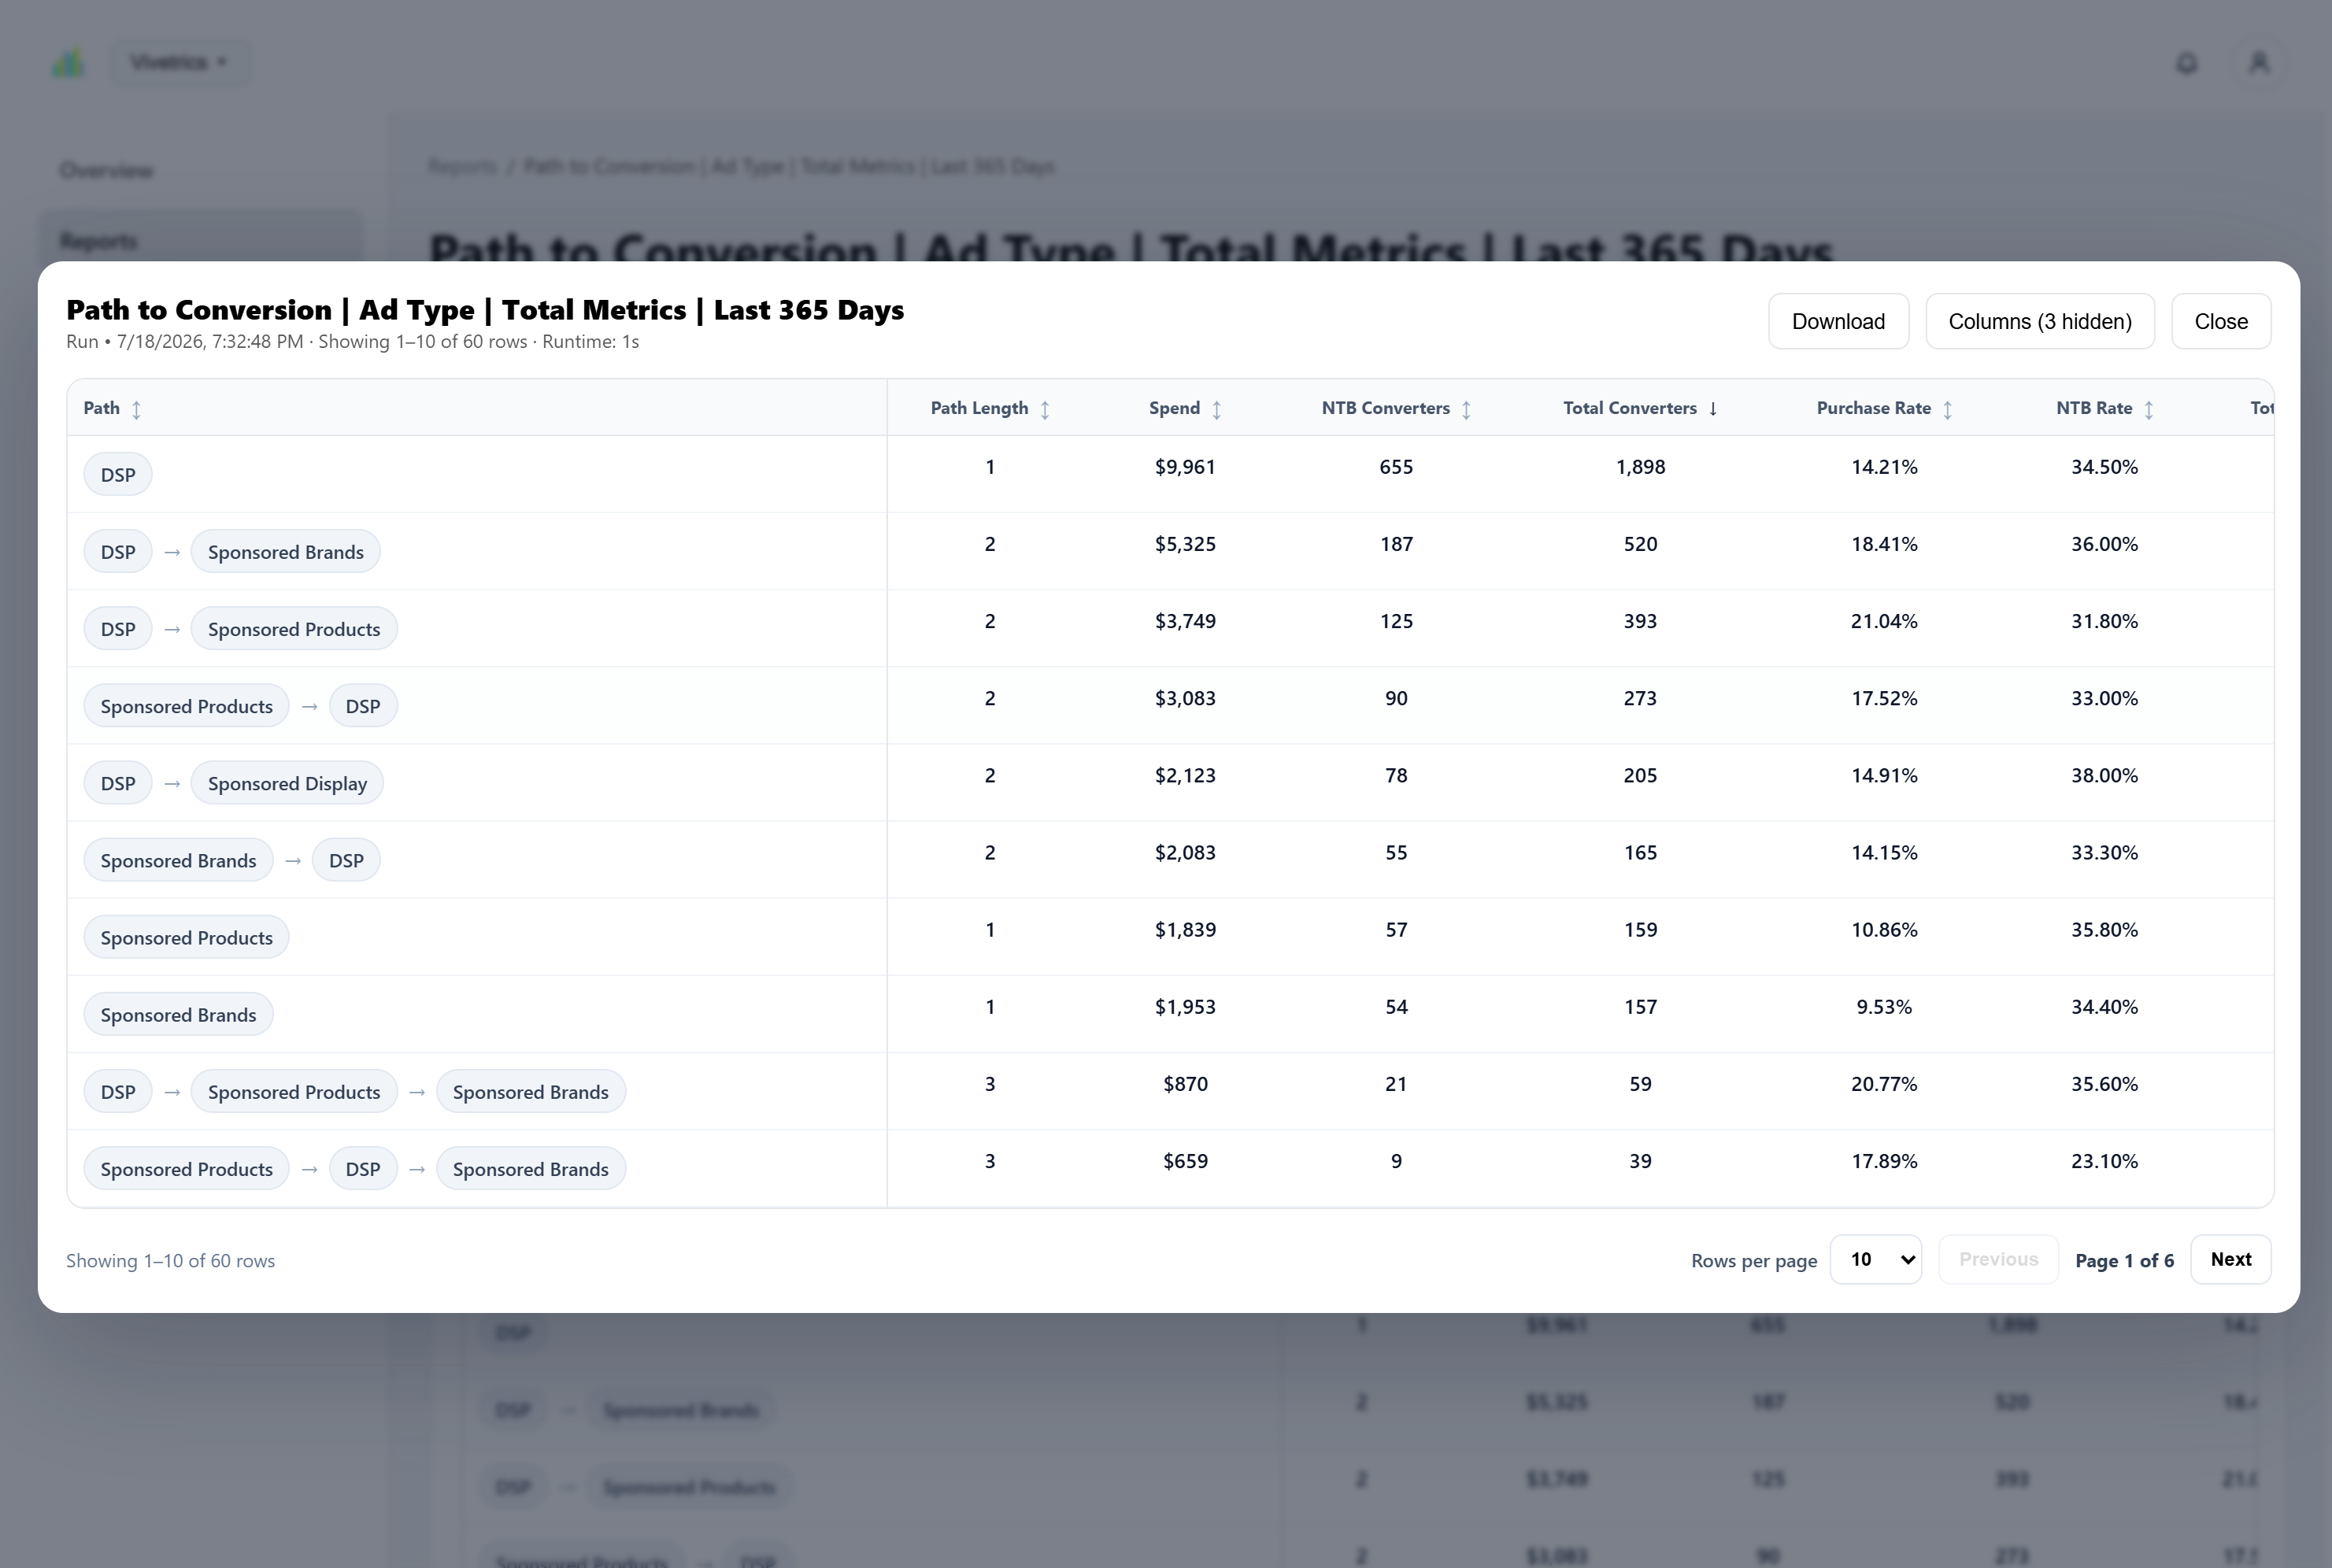Image resolution: width=2332 pixels, height=1568 pixels.
Task: Click Sponsored Products chip in $3,749 row
Action: 294,628
